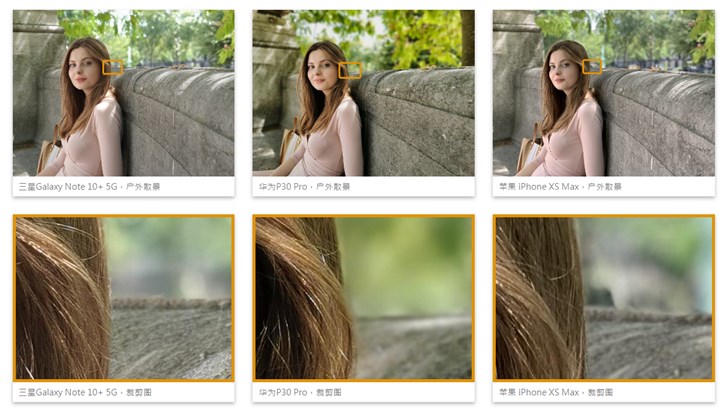Screen dimensions: 728x412
Task: Select caption '三星Galaxy Note 10+ 5G・裁剪图'
Action: 85,392
